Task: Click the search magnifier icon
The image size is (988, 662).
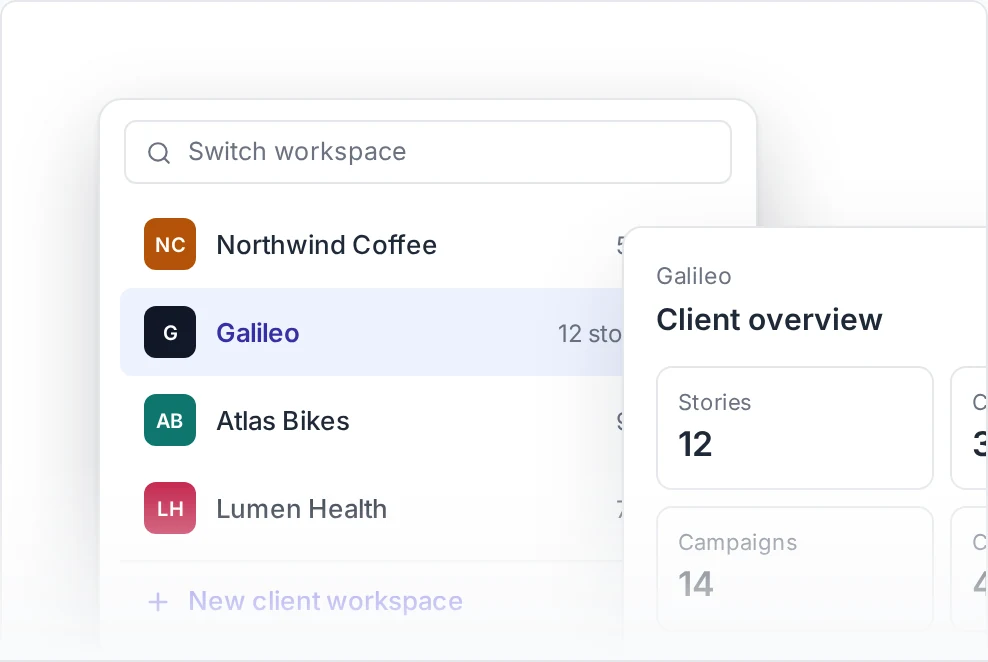Action: (x=159, y=152)
